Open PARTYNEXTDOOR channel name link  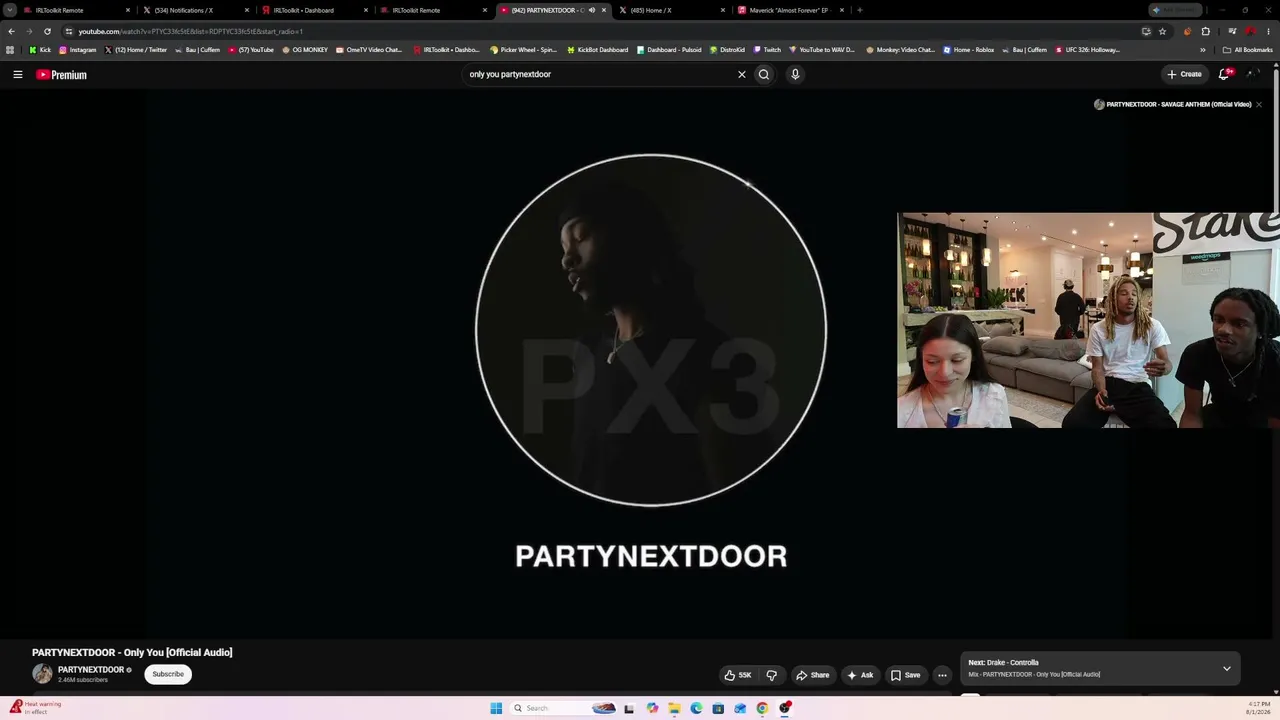coord(91,670)
